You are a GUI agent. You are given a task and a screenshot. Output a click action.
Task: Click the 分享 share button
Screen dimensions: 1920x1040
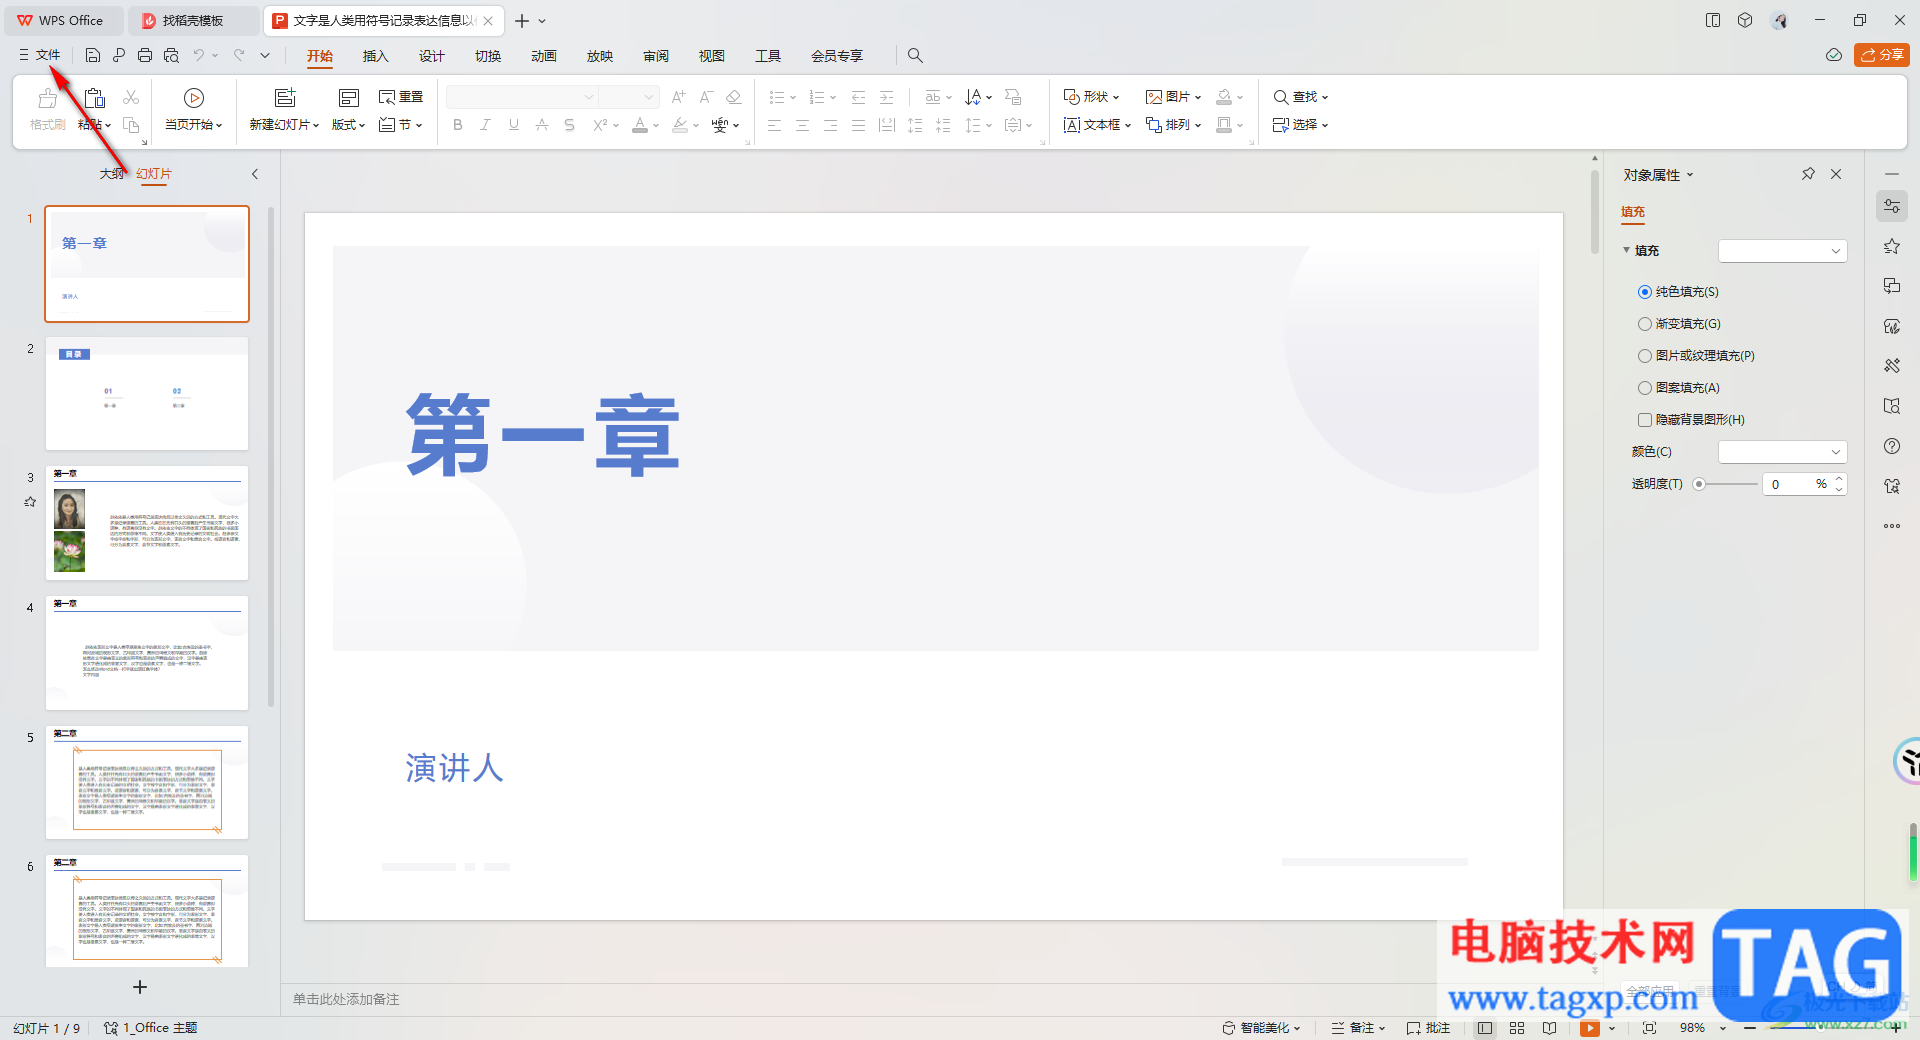coord(1881,55)
